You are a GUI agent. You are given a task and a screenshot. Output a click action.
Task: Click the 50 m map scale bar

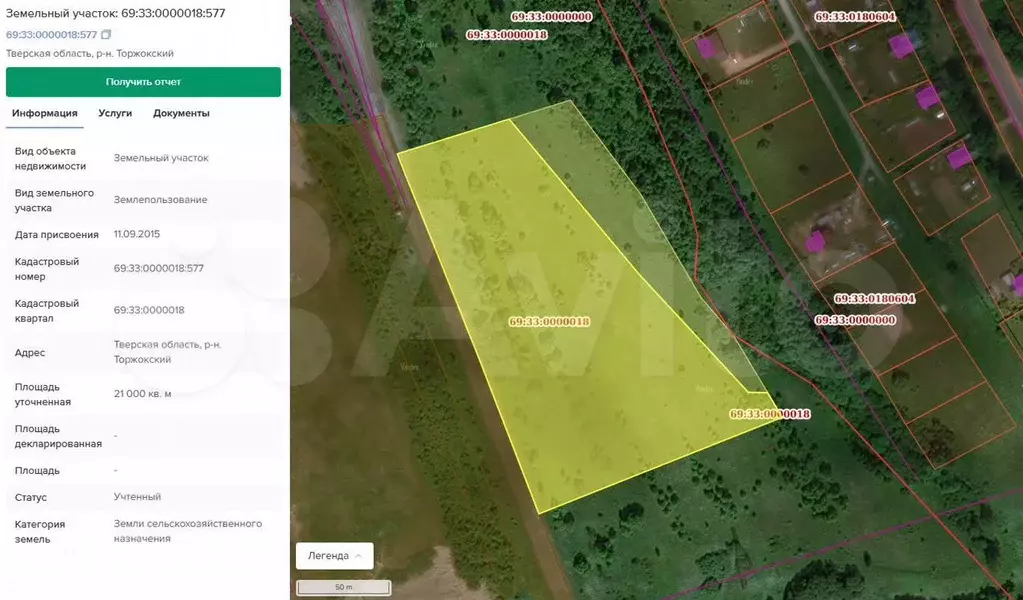point(344,587)
